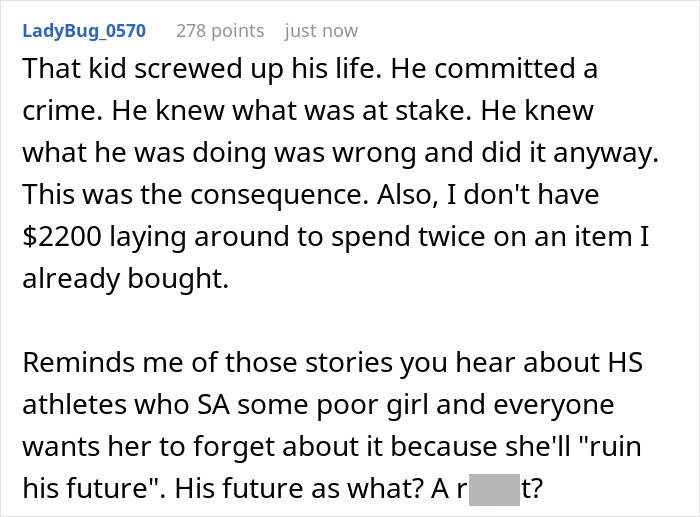Viewport: 700px width, 517px height.
Task: Click the words 'already bought.'
Action: (125, 279)
